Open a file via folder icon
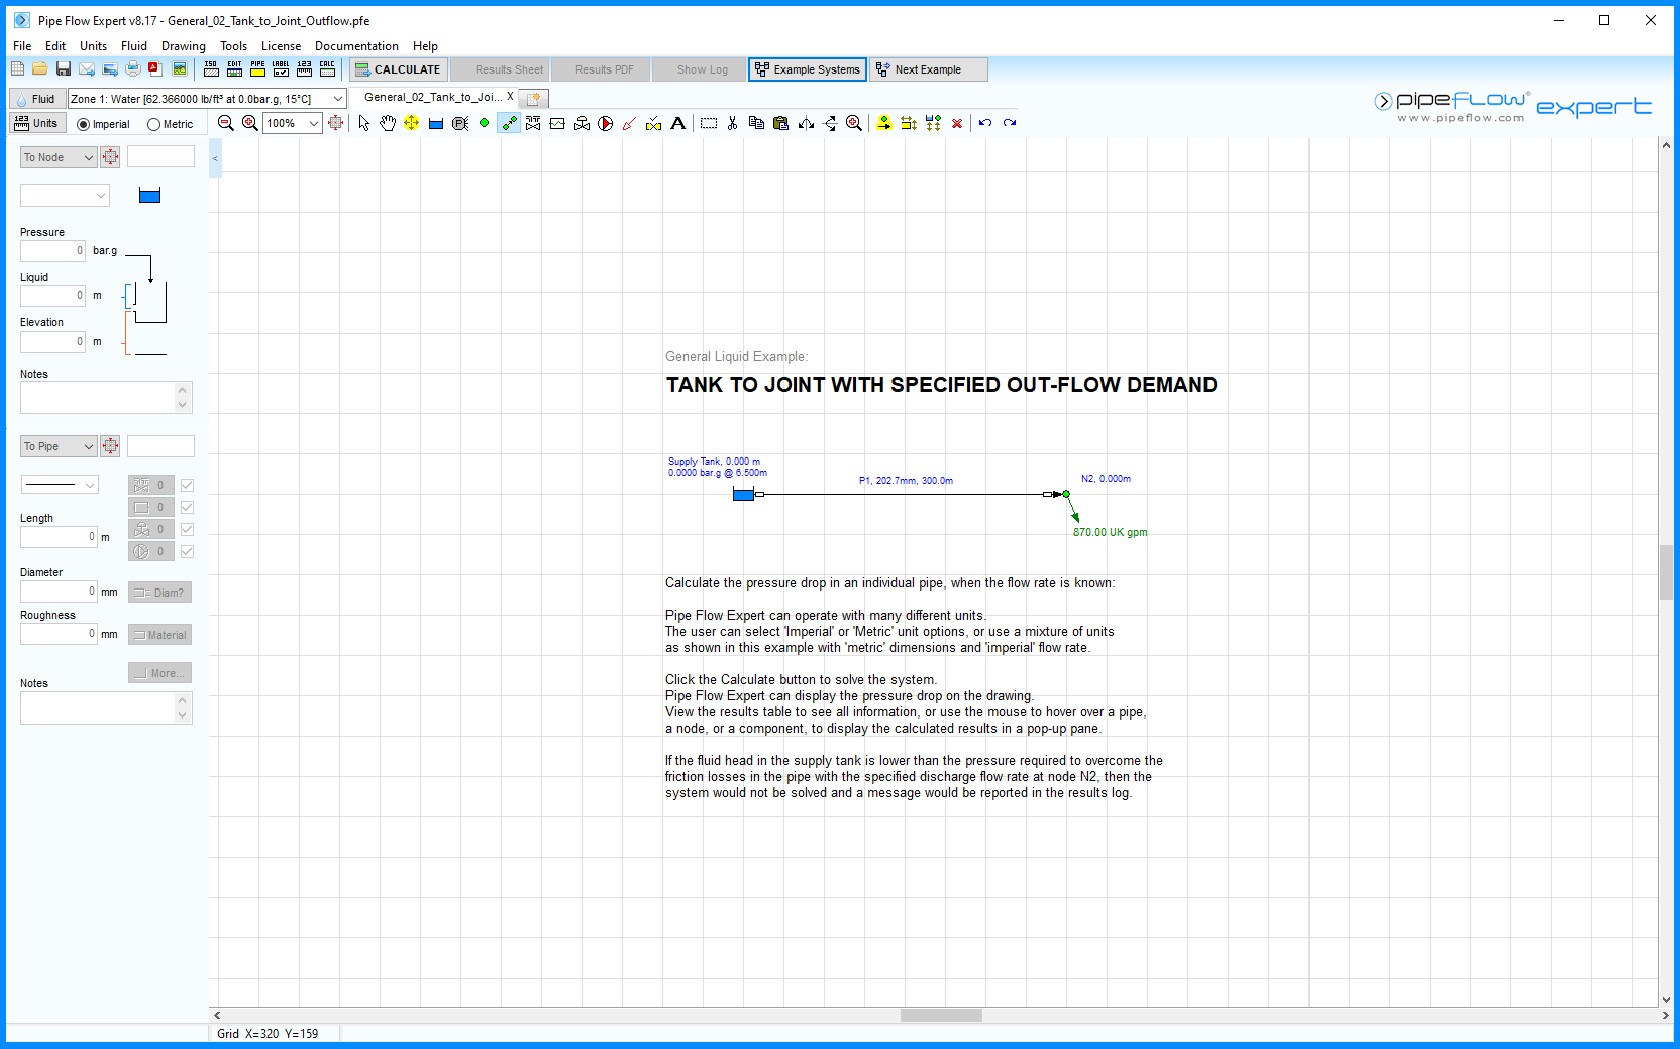 40,69
